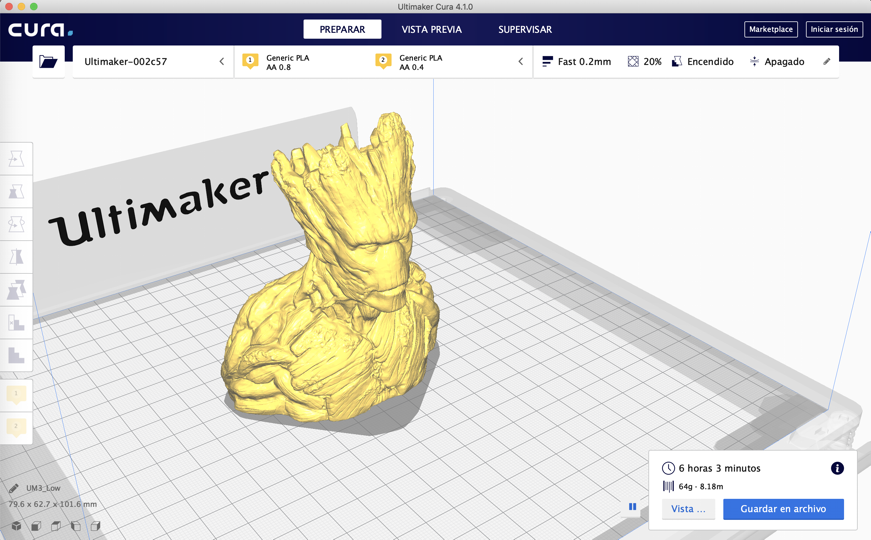The width and height of the screenshot is (871, 540).
Task: Open the VISTA PREVIA stage tab
Action: click(x=432, y=29)
